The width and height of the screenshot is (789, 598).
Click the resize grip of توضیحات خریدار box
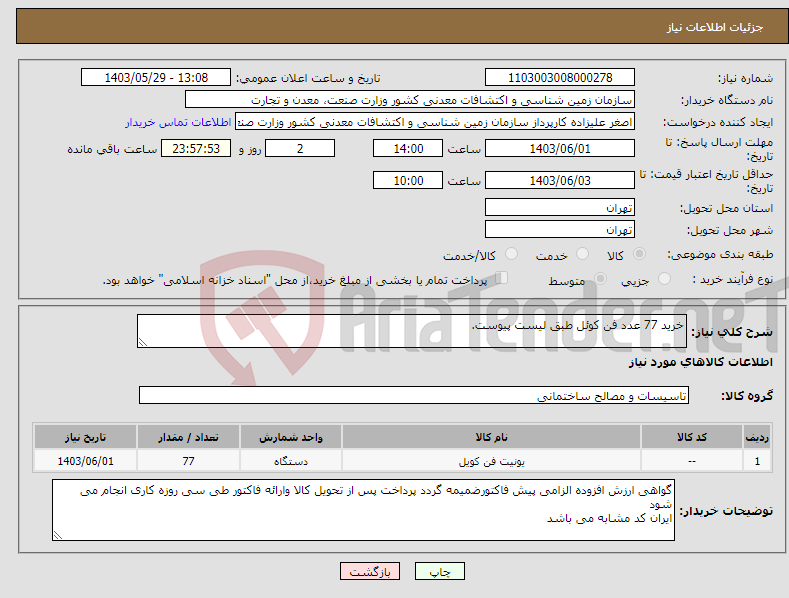pyautogui.click(x=58, y=535)
